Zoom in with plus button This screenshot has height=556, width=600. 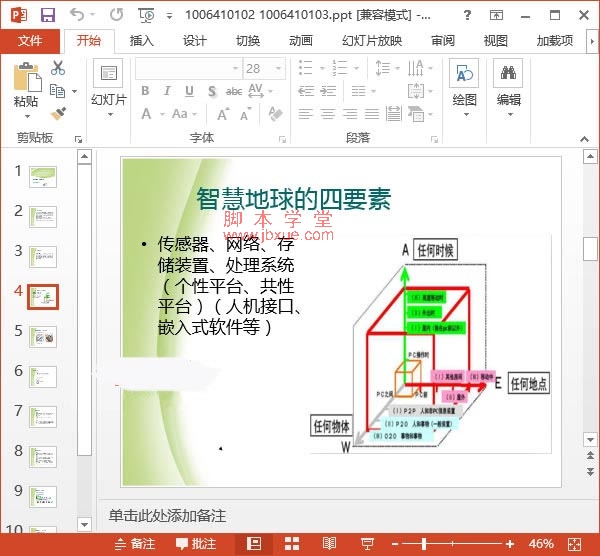(510, 544)
